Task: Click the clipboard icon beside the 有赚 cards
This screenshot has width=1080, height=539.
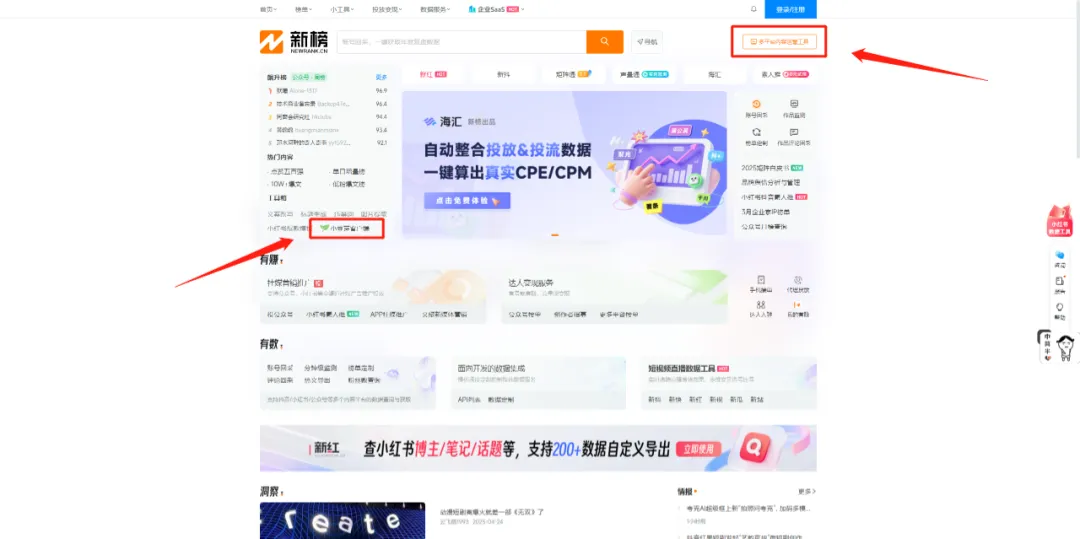Action: coord(761,279)
